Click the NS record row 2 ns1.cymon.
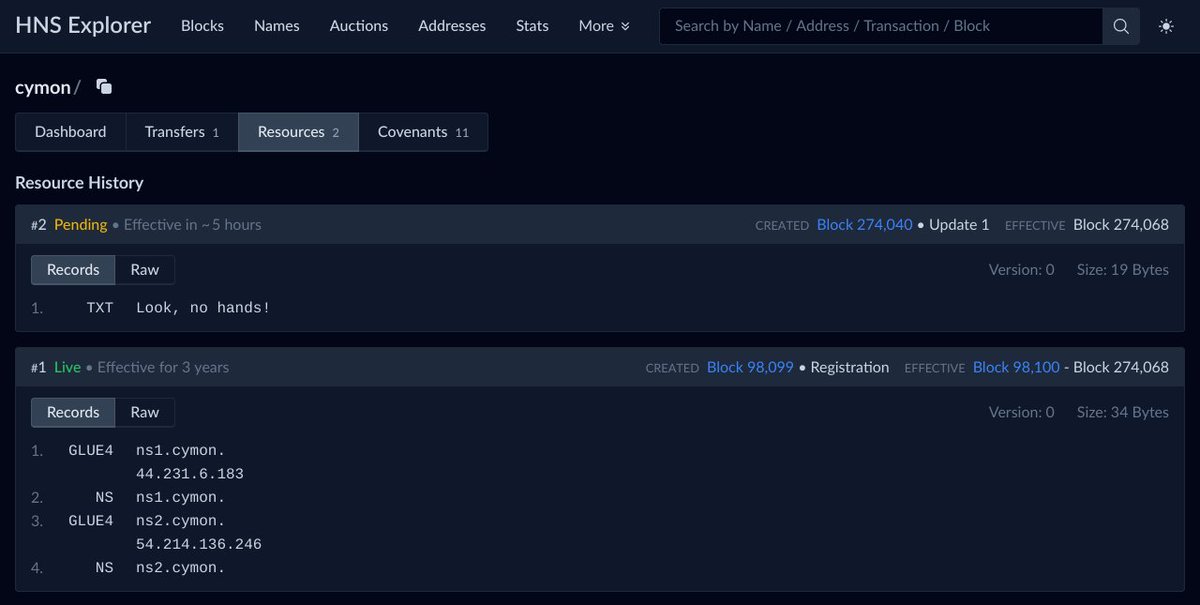Image resolution: width=1200 pixels, height=605 pixels. point(181,498)
